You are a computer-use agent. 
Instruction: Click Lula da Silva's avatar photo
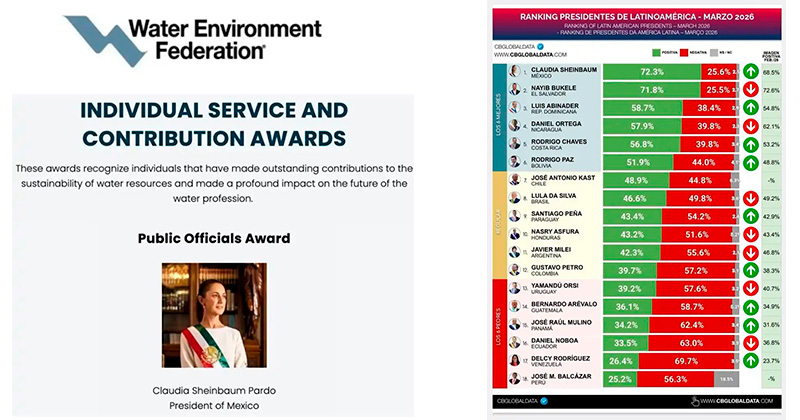514,198
